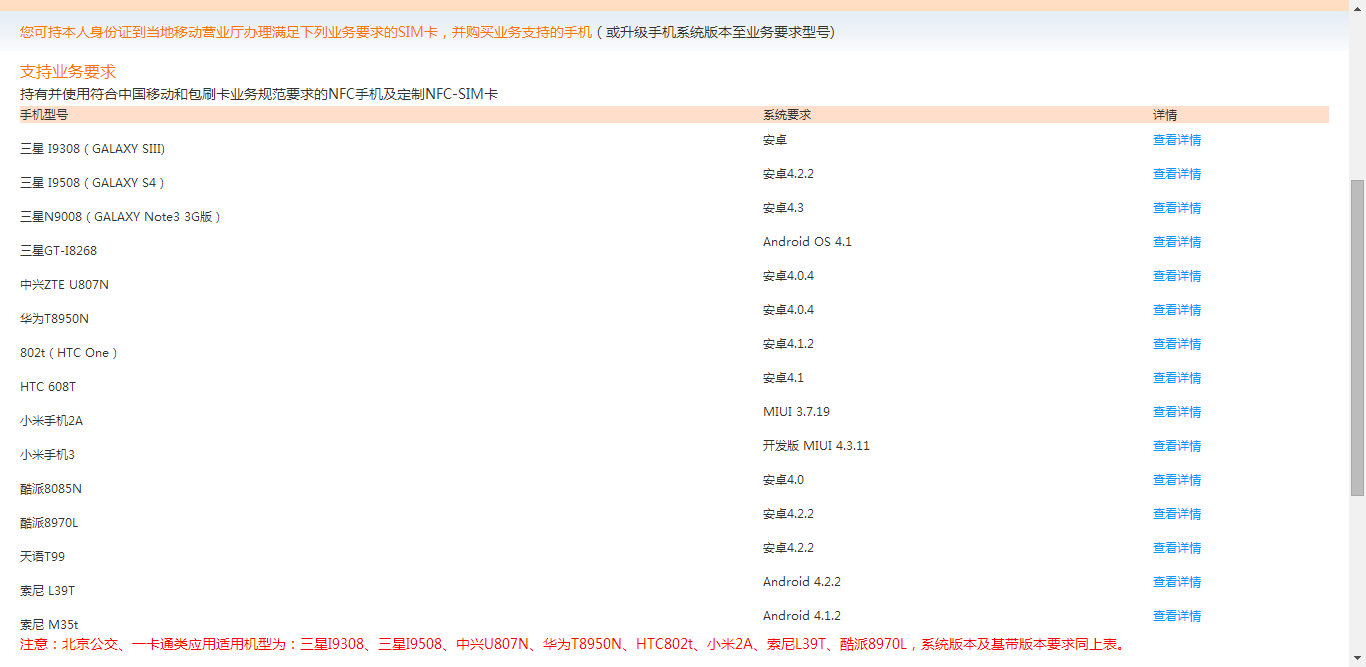Open 查看详情 for 索尼 L39T
The height and width of the screenshot is (667, 1366).
coord(1177,582)
